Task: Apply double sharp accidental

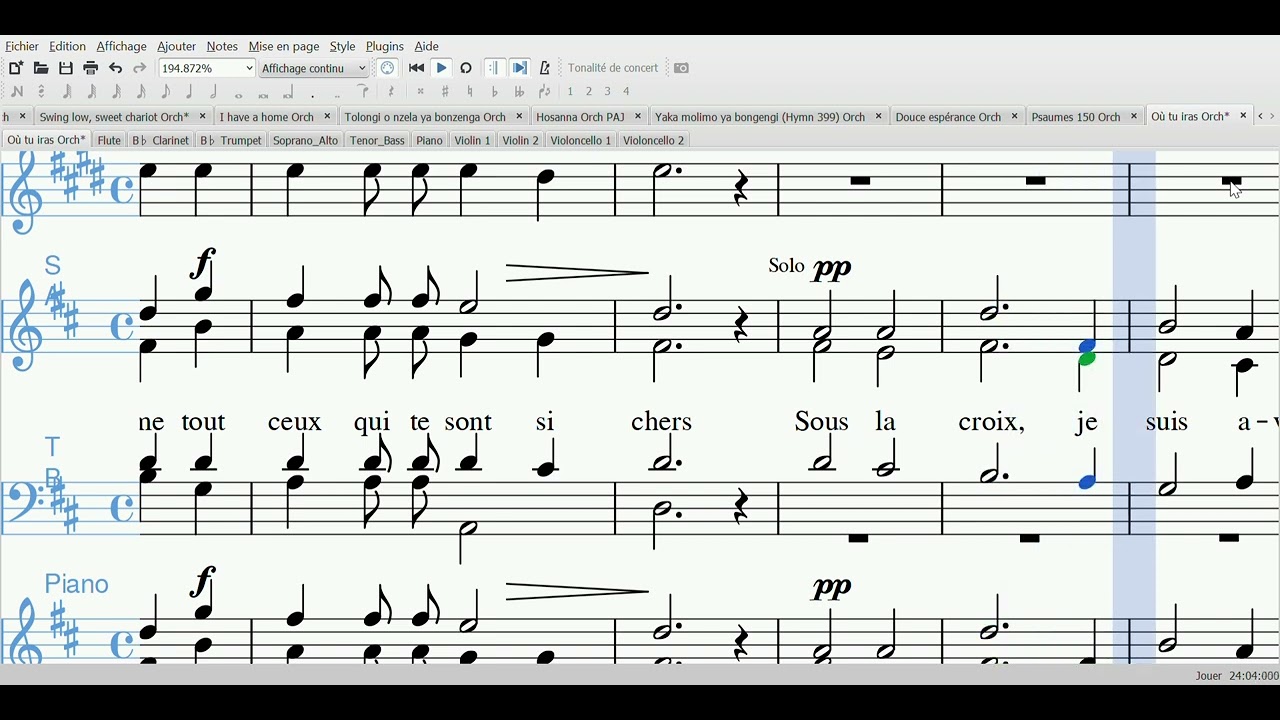Action: 421,92
